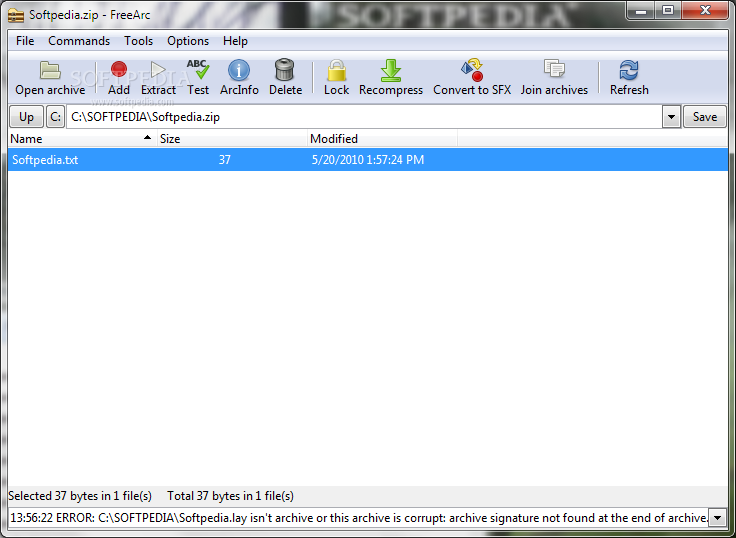The height and width of the screenshot is (538, 736).
Task: Open the Help menu
Action: pos(235,41)
